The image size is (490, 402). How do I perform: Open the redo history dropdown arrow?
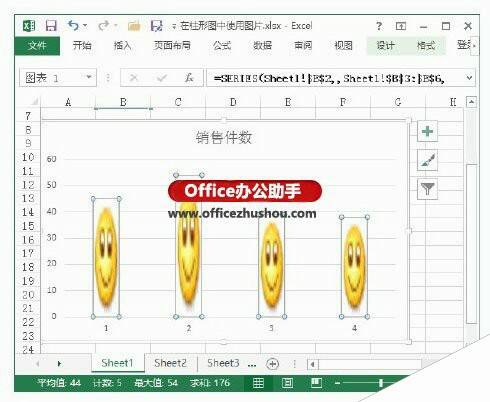[116, 26]
